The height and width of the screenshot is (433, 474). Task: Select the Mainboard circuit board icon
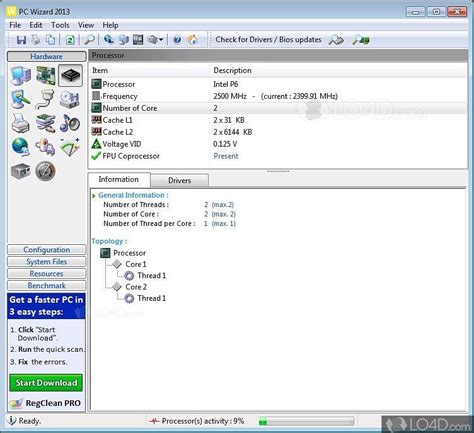coord(45,76)
